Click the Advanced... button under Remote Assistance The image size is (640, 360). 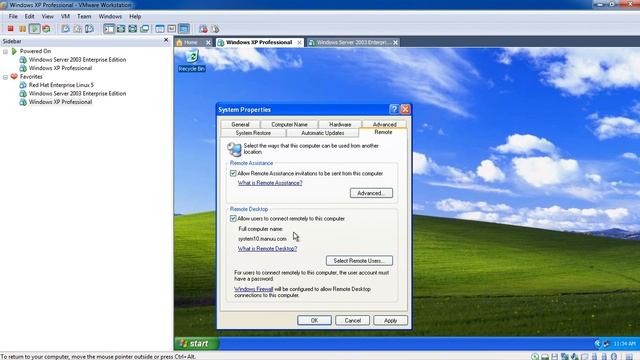pyautogui.click(x=371, y=193)
